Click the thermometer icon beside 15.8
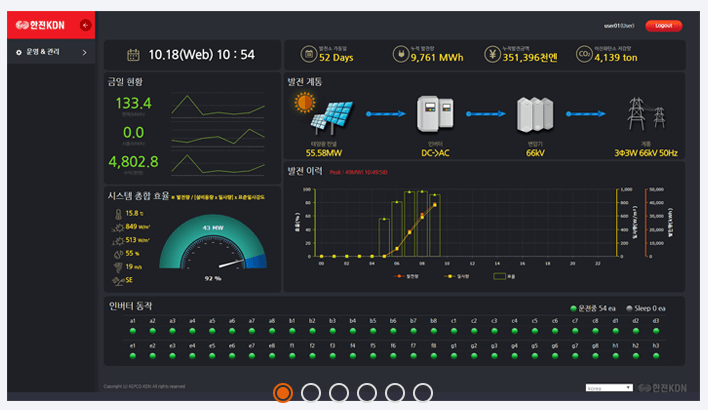This screenshot has width=708, height=410. coord(118,214)
